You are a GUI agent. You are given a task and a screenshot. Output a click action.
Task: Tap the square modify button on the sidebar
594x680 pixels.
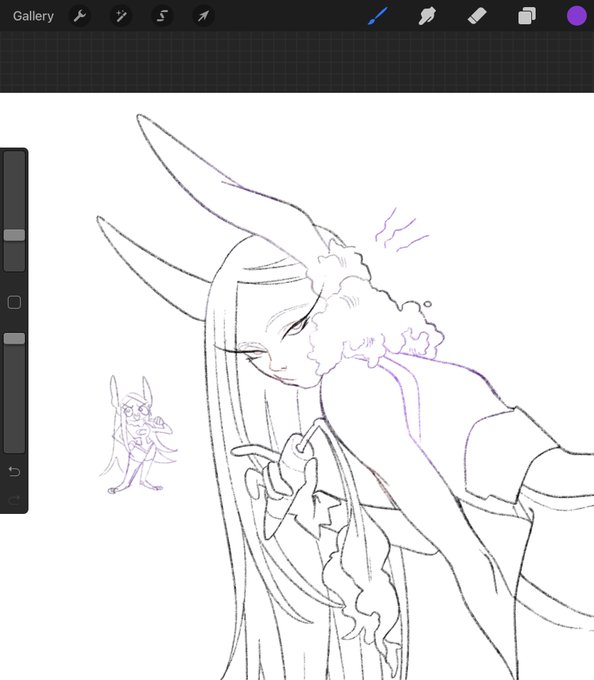click(14, 302)
